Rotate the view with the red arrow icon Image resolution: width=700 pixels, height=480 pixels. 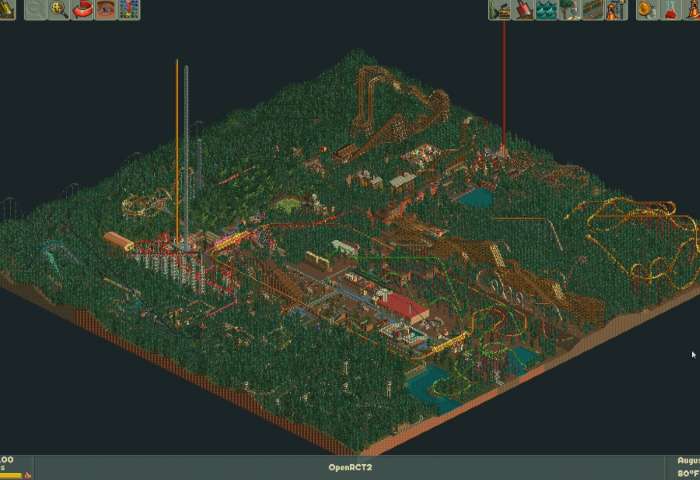click(x=82, y=9)
